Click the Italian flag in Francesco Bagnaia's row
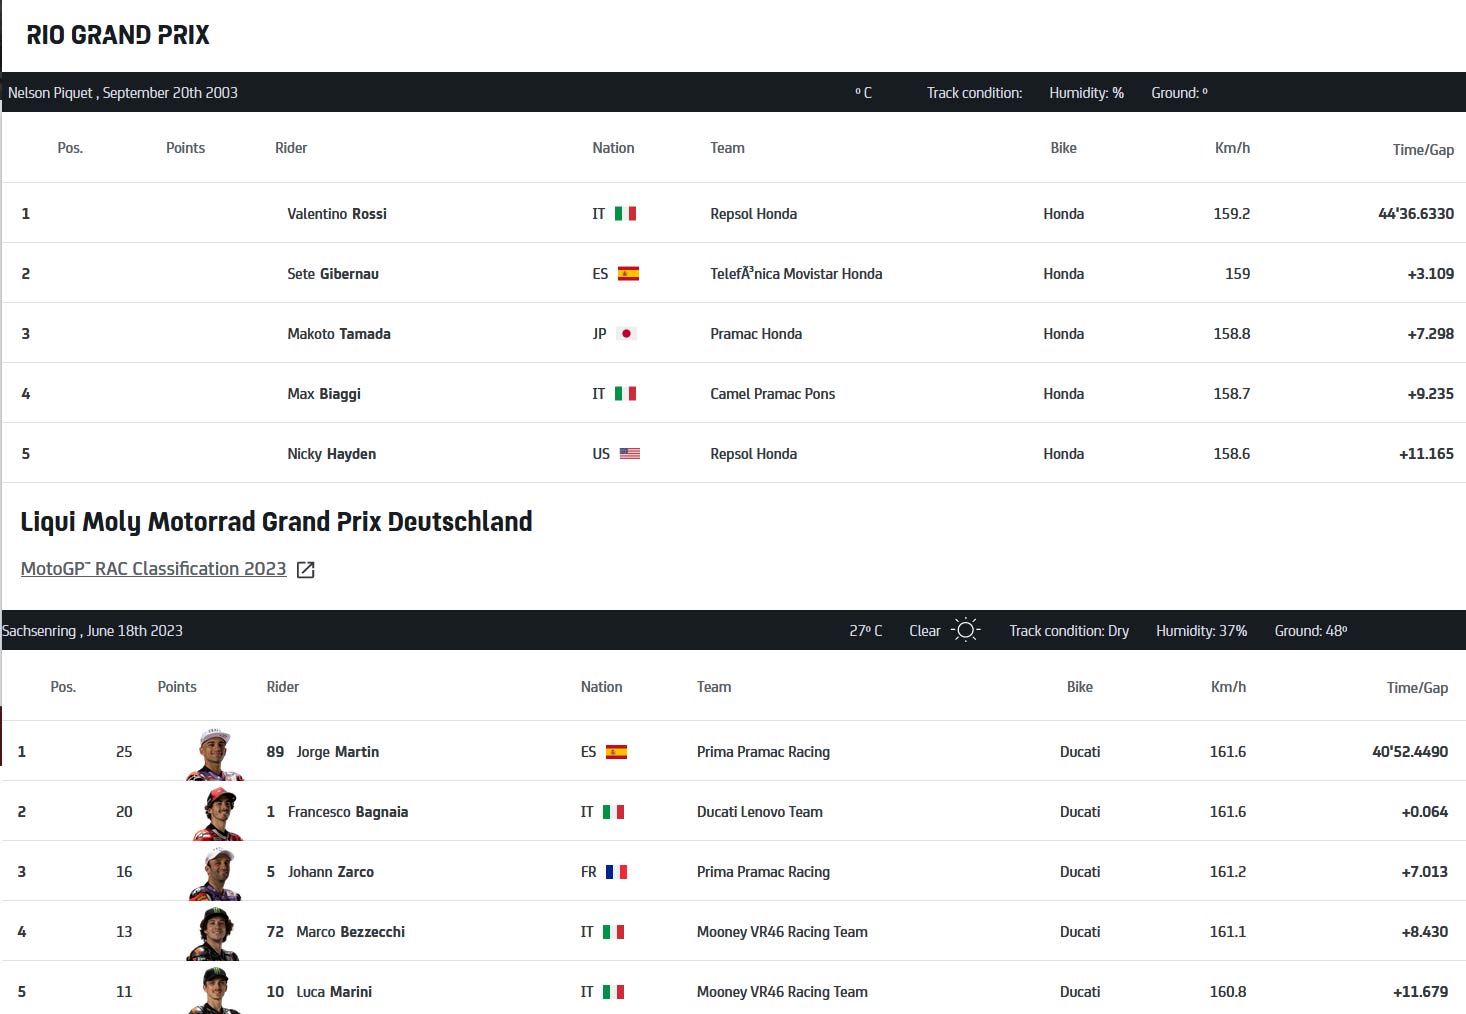The height and width of the screenshot is (1014, 1466). (x=613, y=812)
